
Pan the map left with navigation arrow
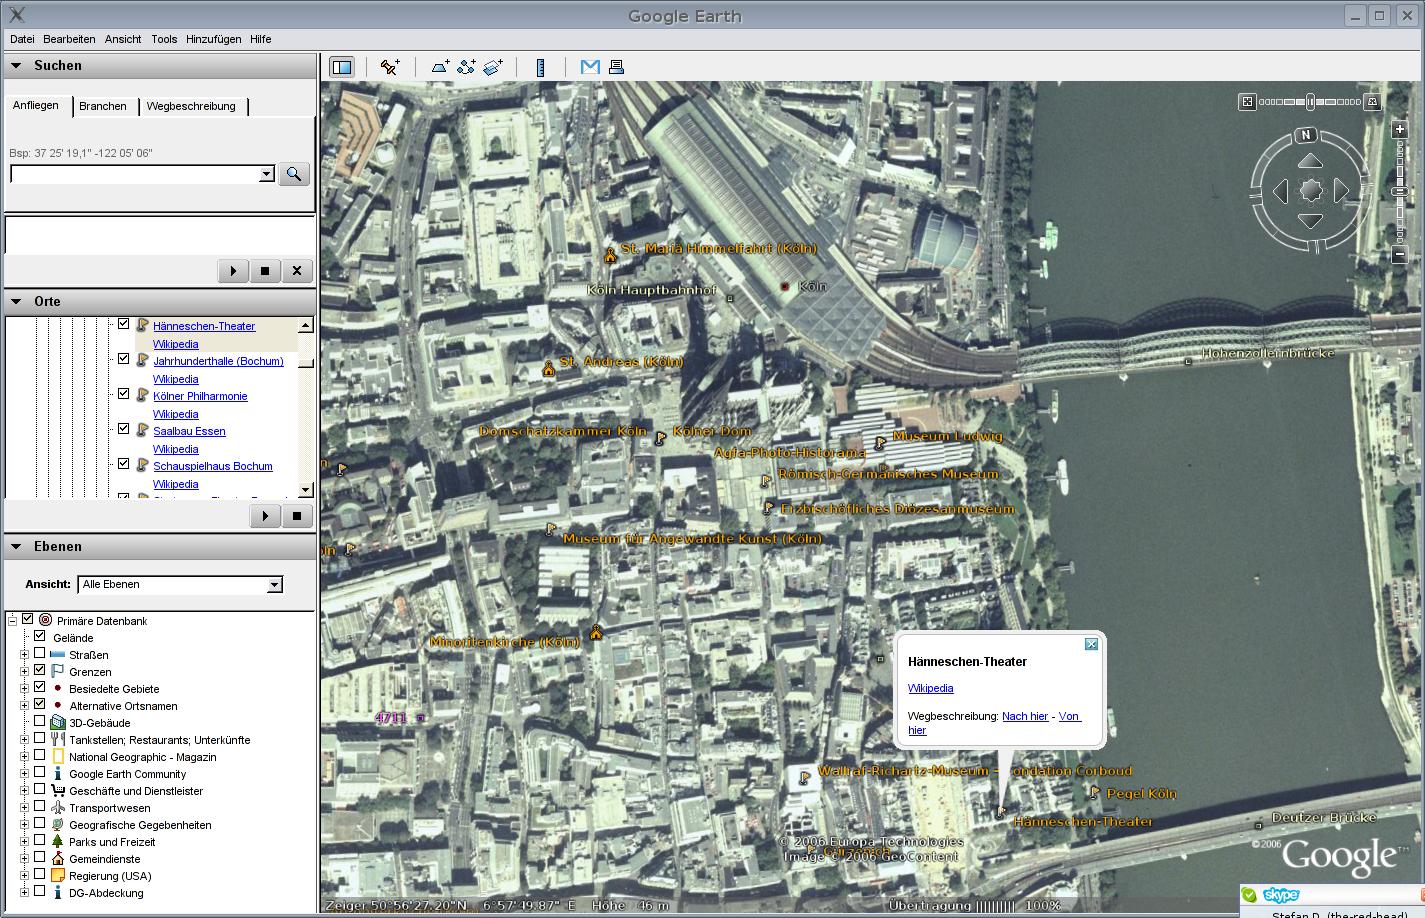pyautogui.click(x=1280, y=191)
